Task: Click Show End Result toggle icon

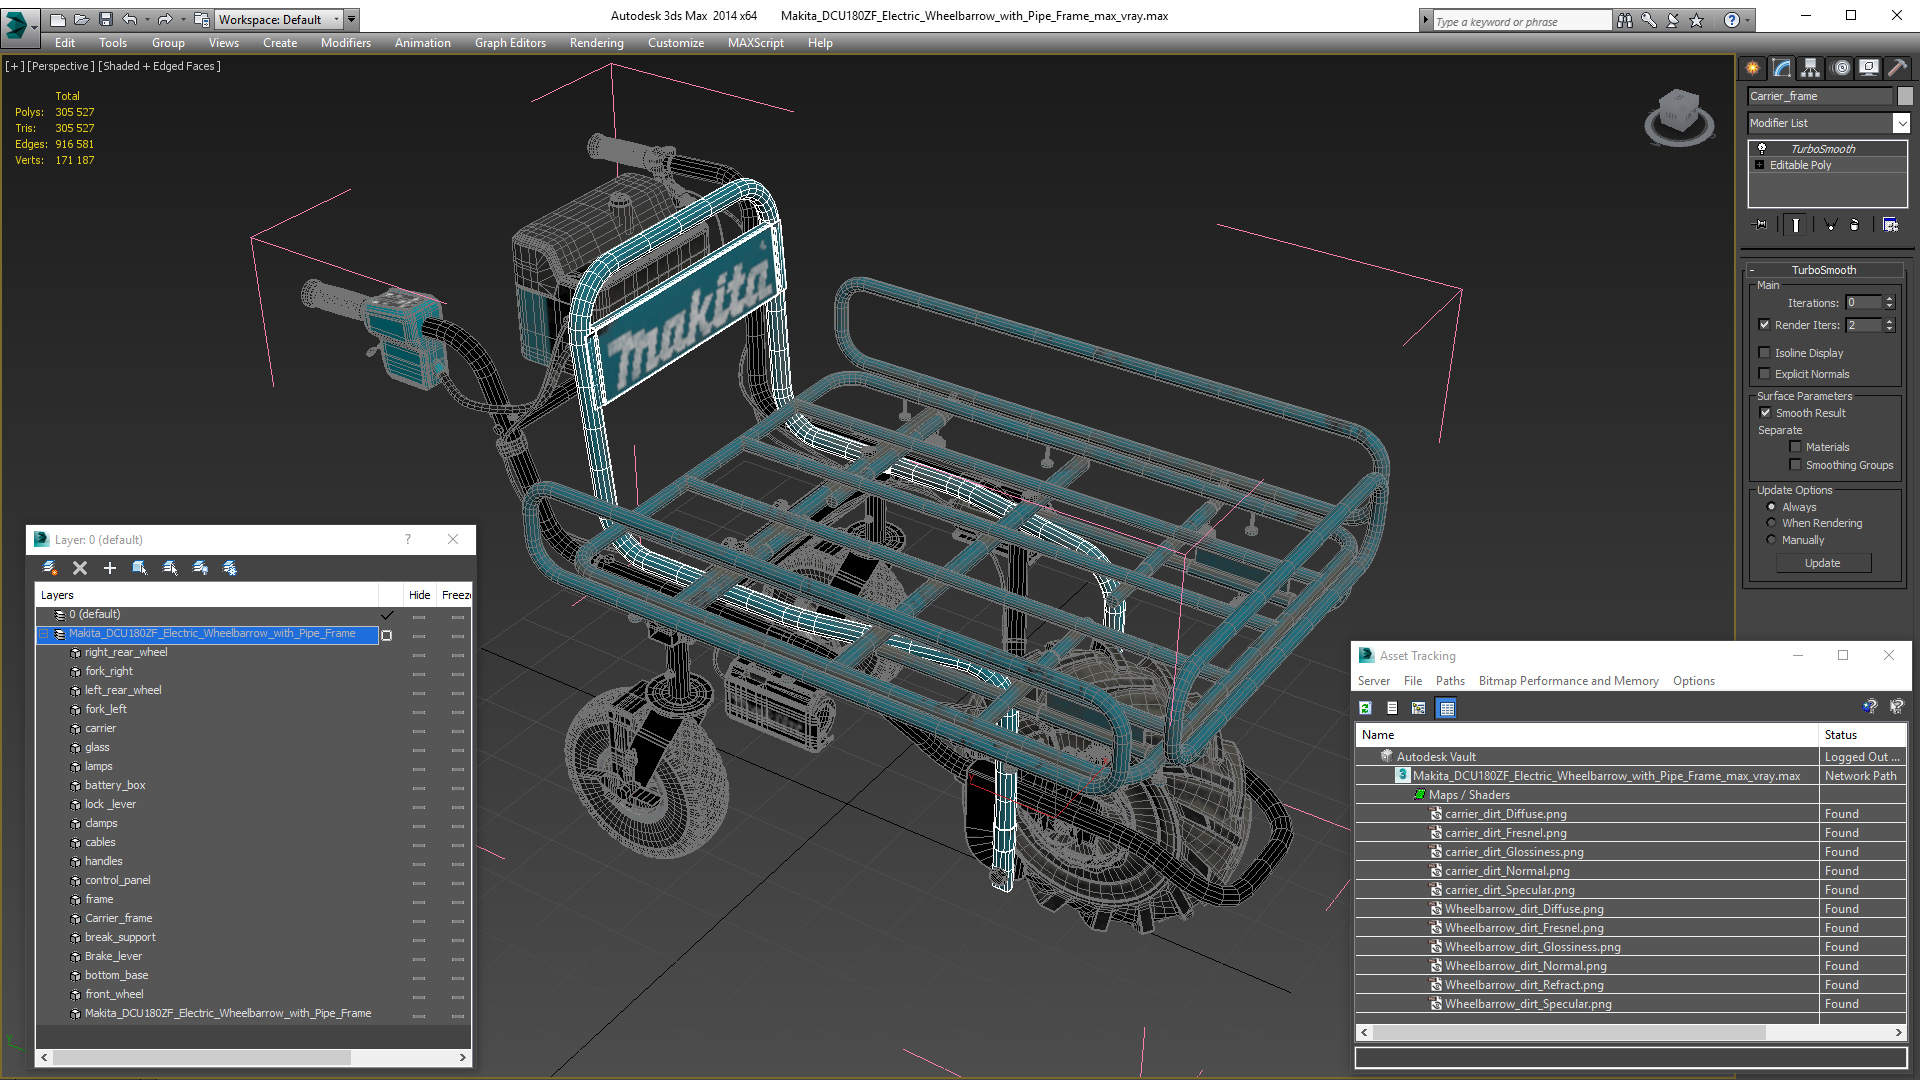Action: [1796, 225]
